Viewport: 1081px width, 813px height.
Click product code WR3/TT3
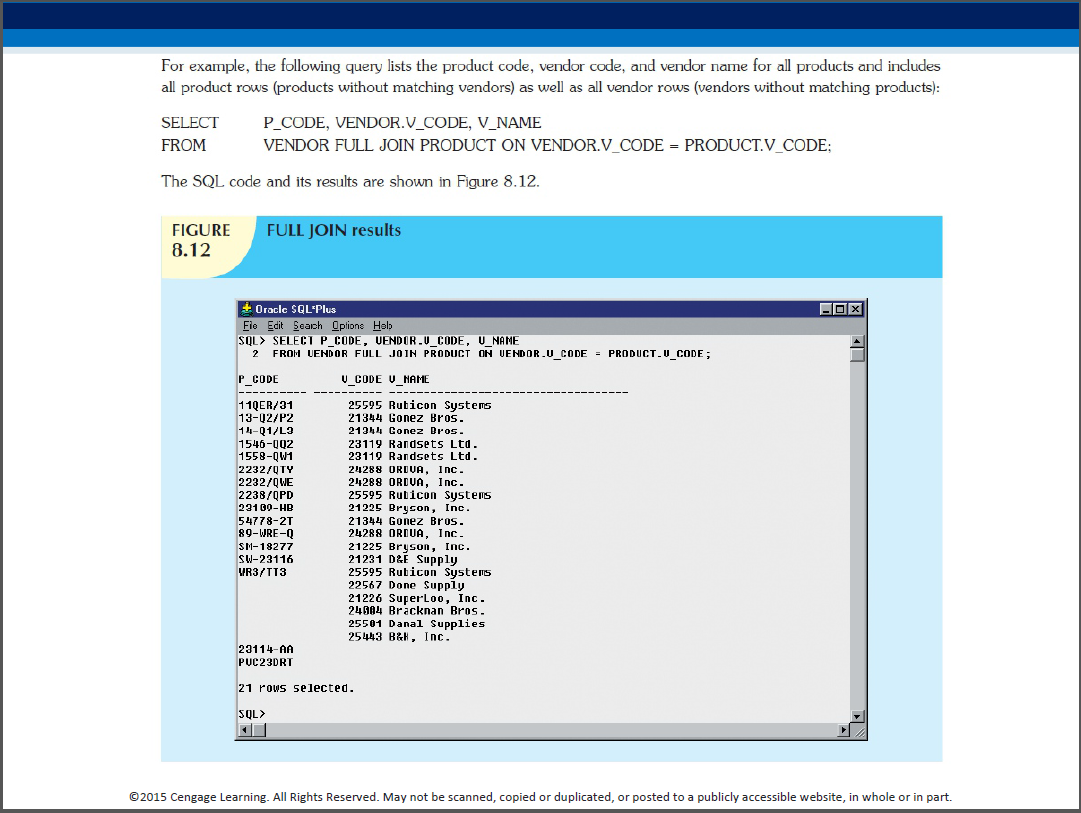pyautogui.click(x=262, y=572)
